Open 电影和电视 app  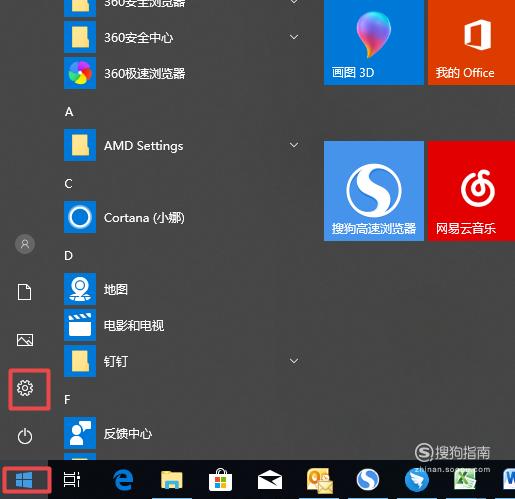[184, 325]
